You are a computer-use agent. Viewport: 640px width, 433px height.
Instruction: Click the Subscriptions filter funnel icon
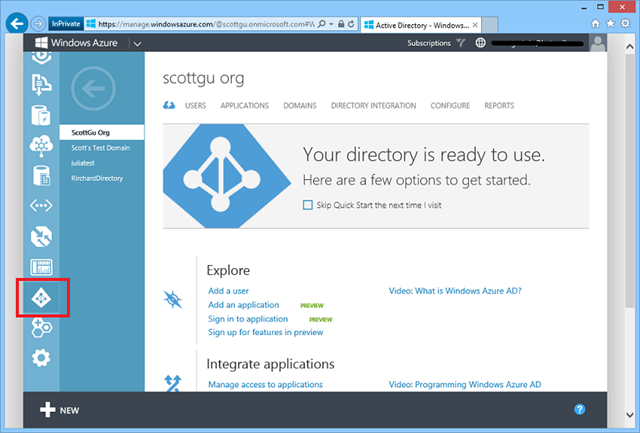[461, 43]
